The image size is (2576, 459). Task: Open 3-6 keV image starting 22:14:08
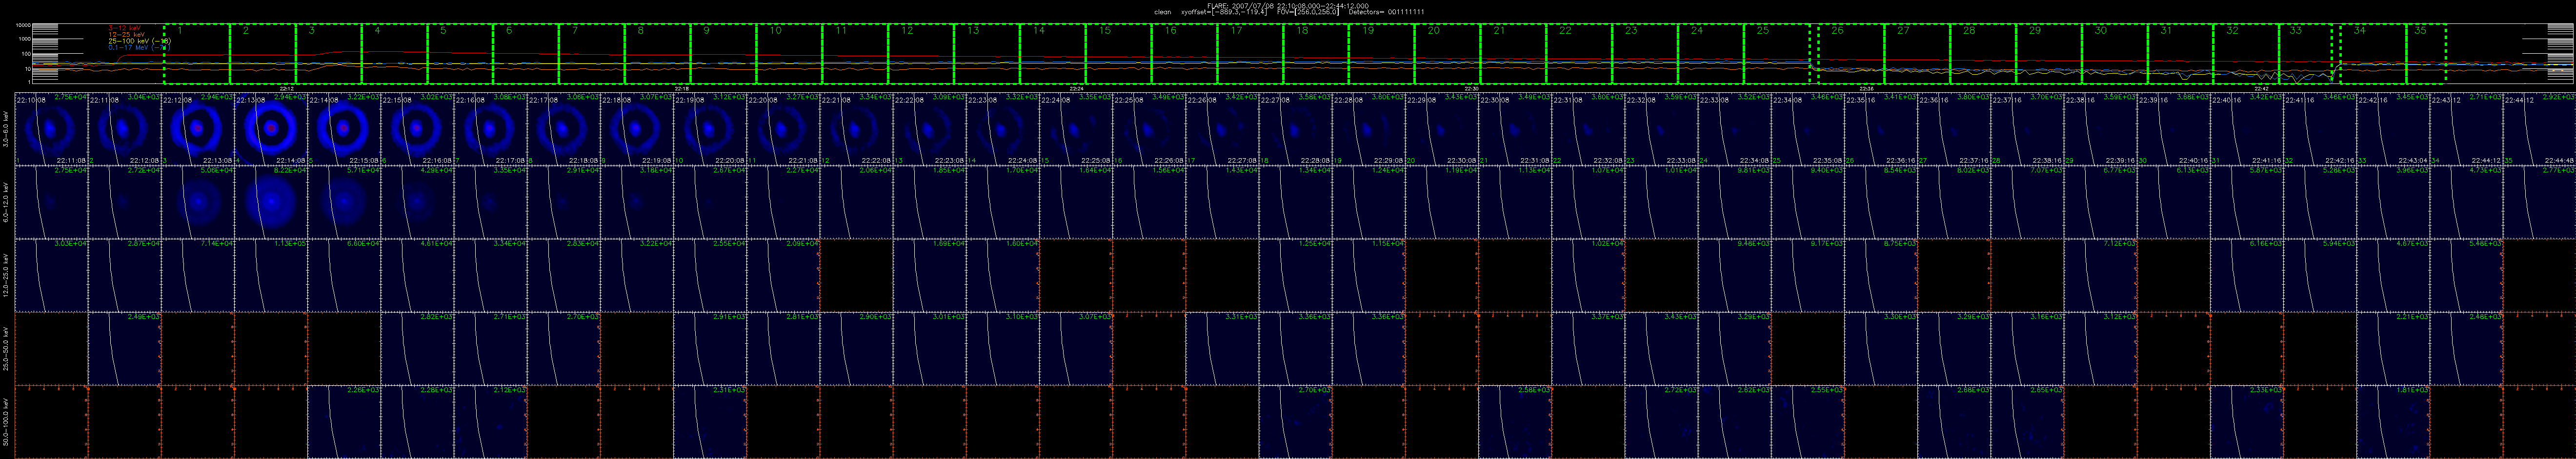pyautogui.click(x=344, y=129)
